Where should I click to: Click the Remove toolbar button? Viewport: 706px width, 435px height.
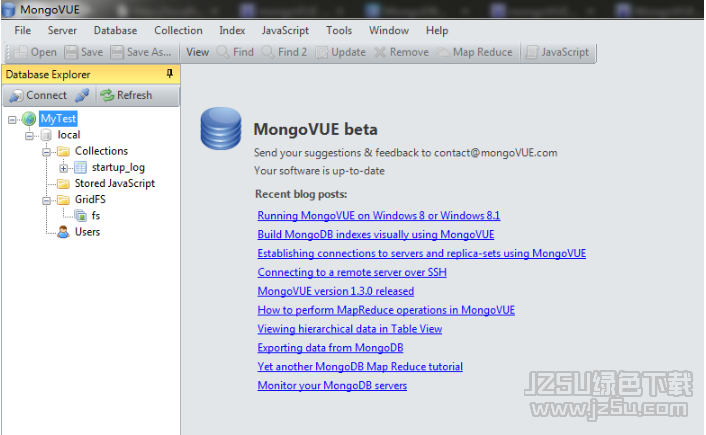(401, 52)
